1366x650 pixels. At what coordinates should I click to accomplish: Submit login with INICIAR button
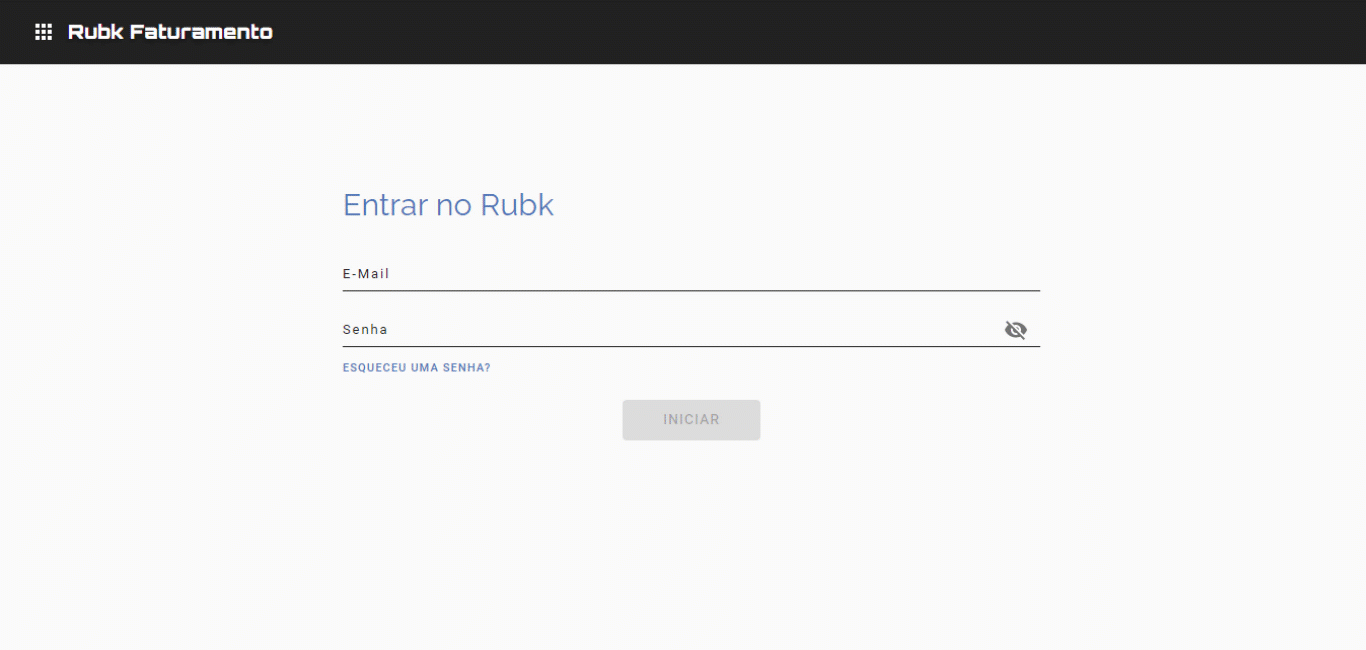click(691, 420)
